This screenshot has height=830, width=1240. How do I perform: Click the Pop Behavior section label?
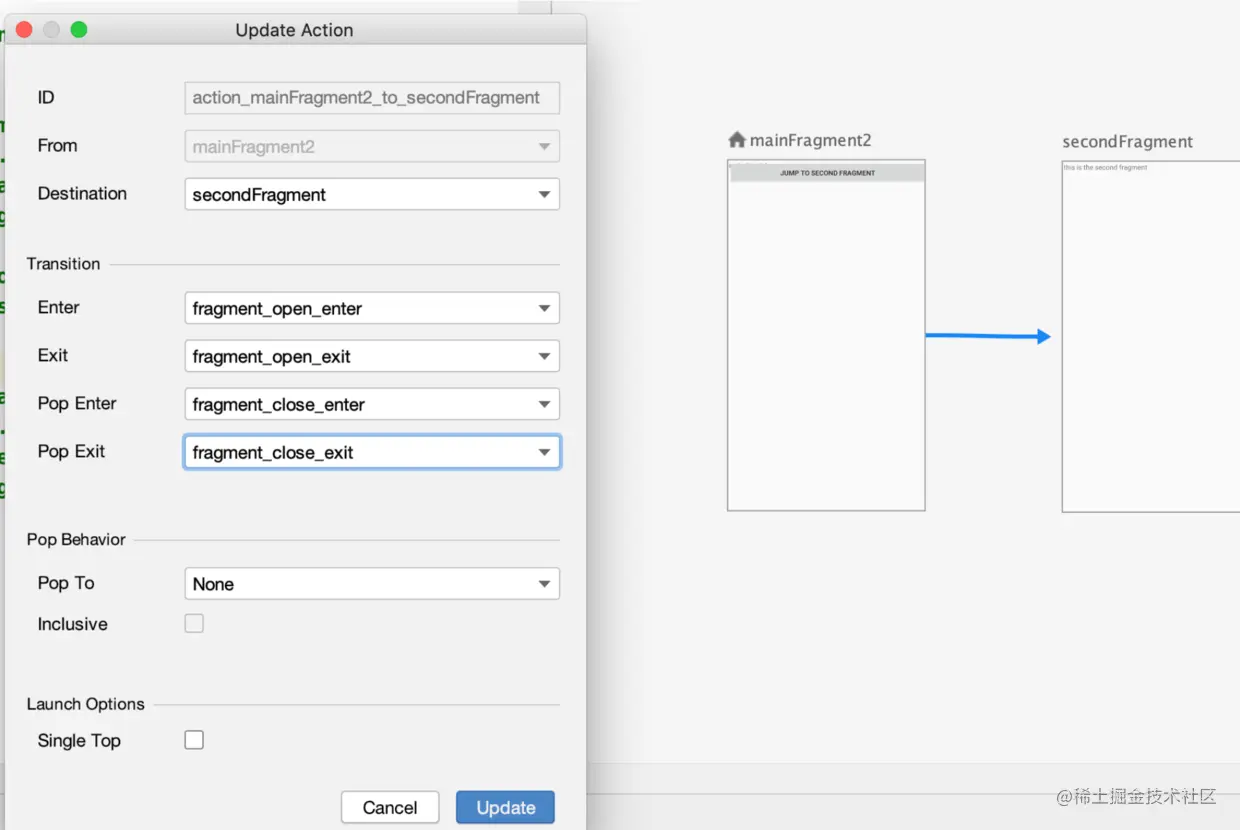[76, 539]
